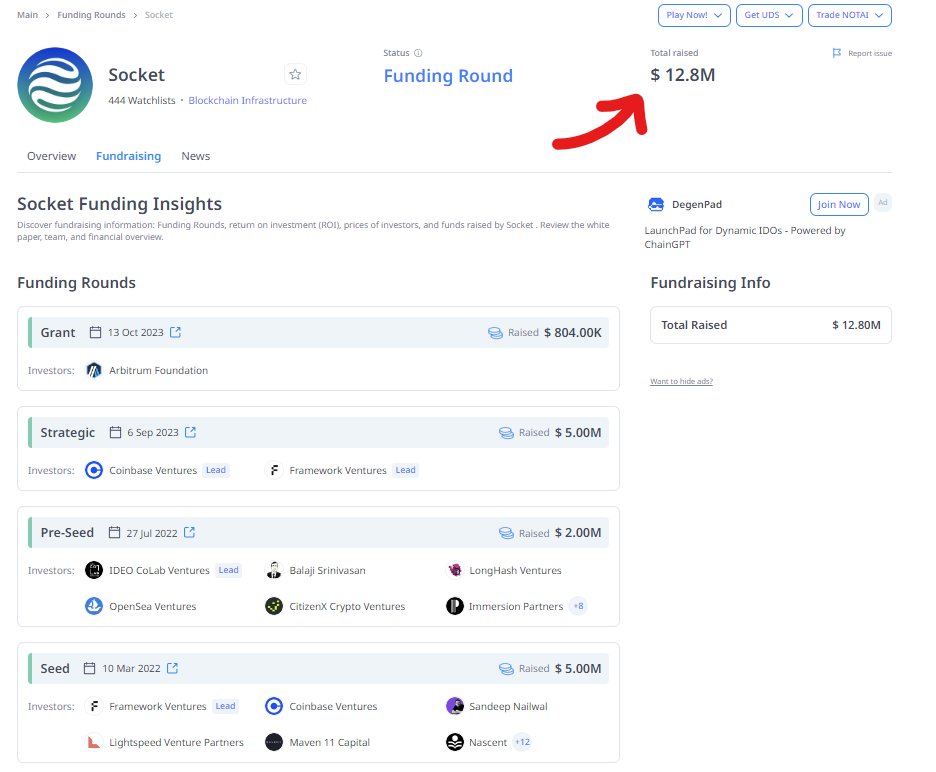Open Coinbase Ventures logo in Seed round
This screenshot has height=772, width=936.
click(274, 706)
